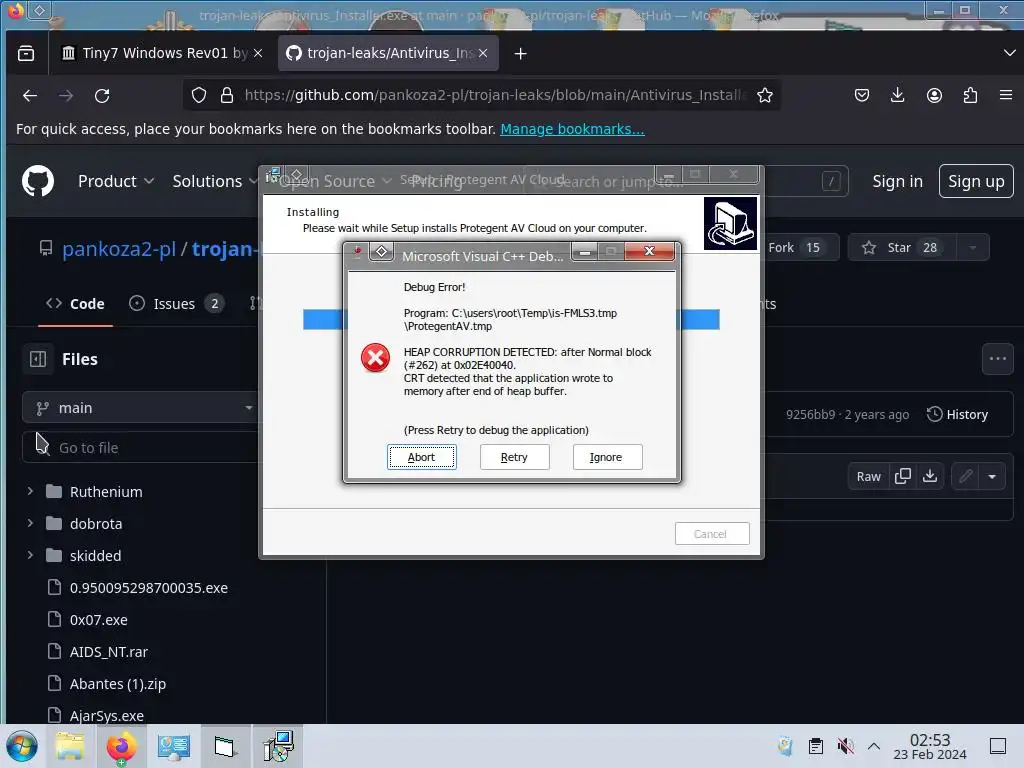
Task: Click the 9256bb9 commit hash
Action: point(810,415)
